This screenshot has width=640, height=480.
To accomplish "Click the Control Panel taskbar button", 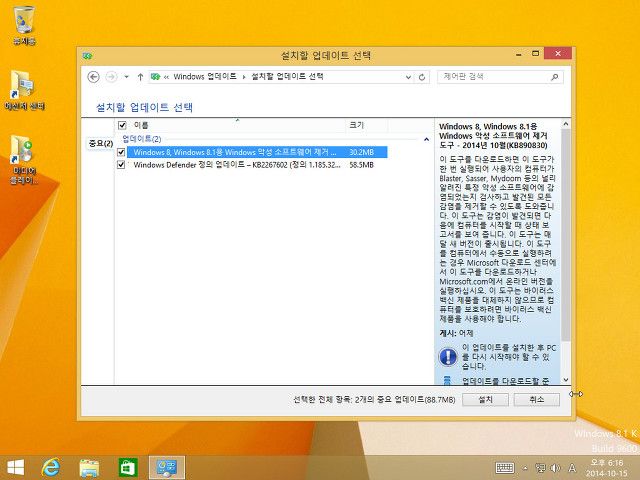I will click(x=167, y=467).
